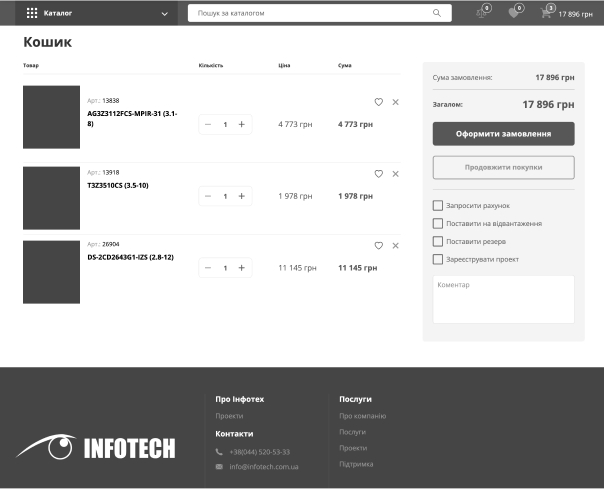Open the favorites heart icon in header
This screenshot has width=604, height=489.
point(514,13)
